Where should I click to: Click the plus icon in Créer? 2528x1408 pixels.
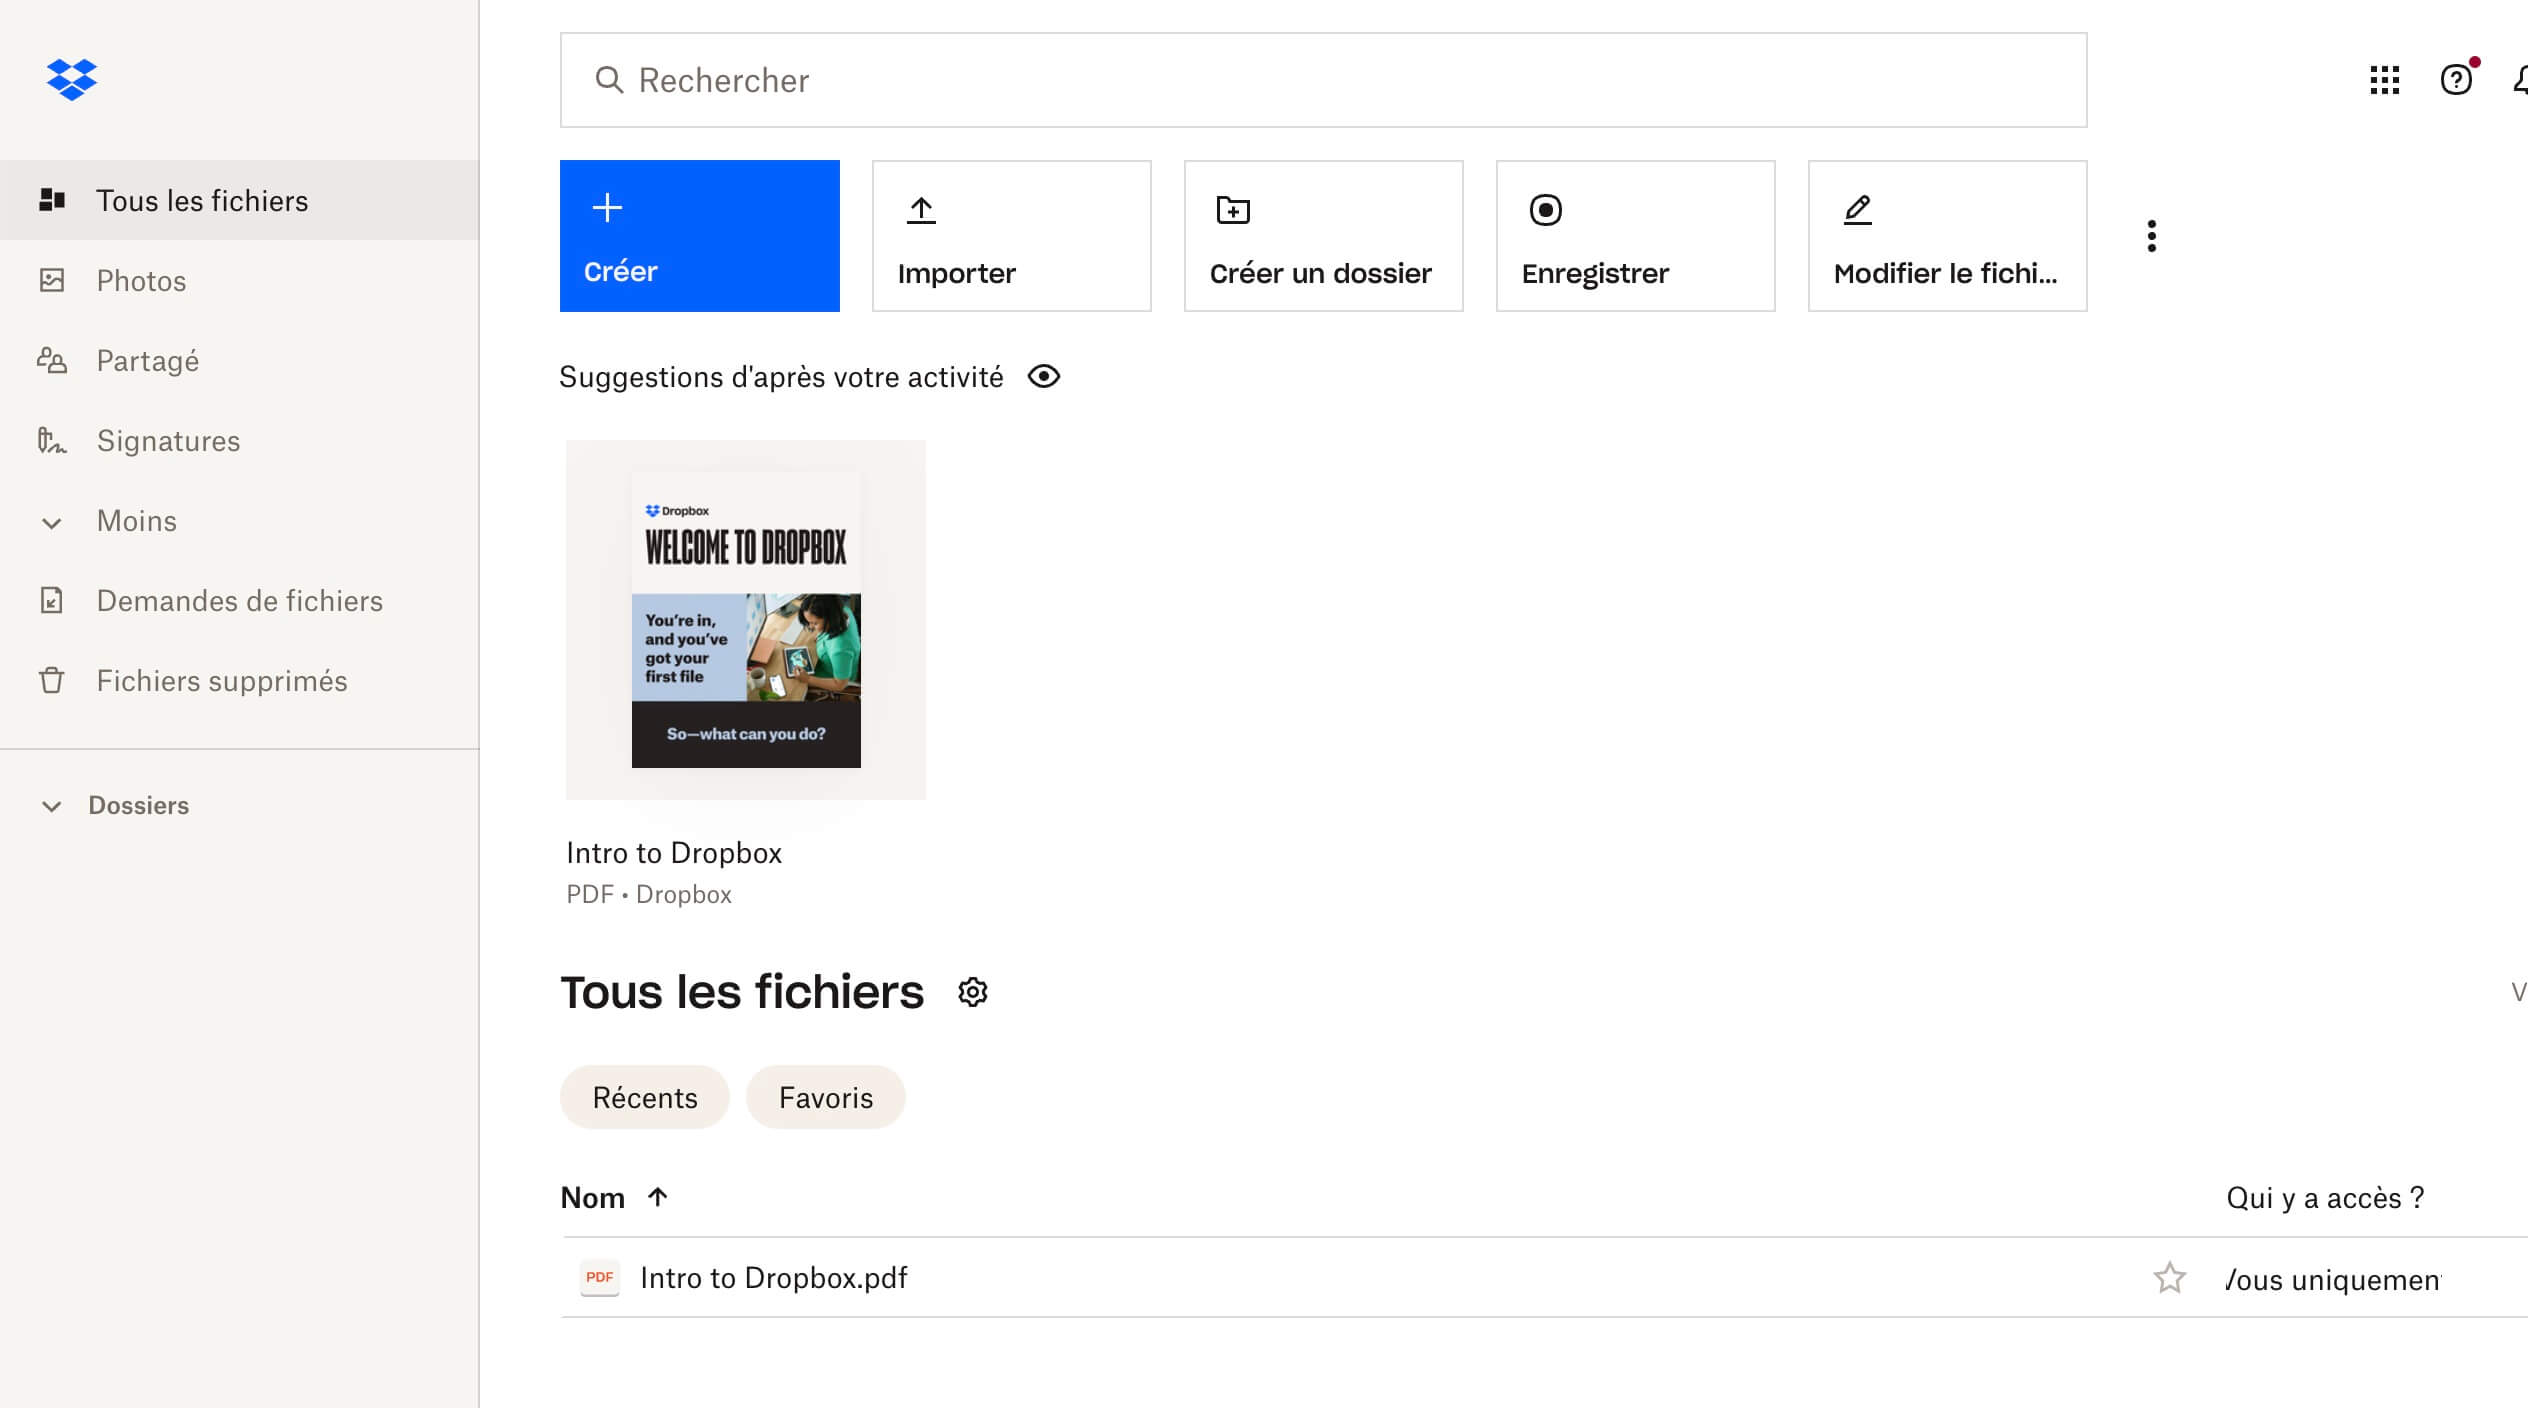[x=607, y=208]
